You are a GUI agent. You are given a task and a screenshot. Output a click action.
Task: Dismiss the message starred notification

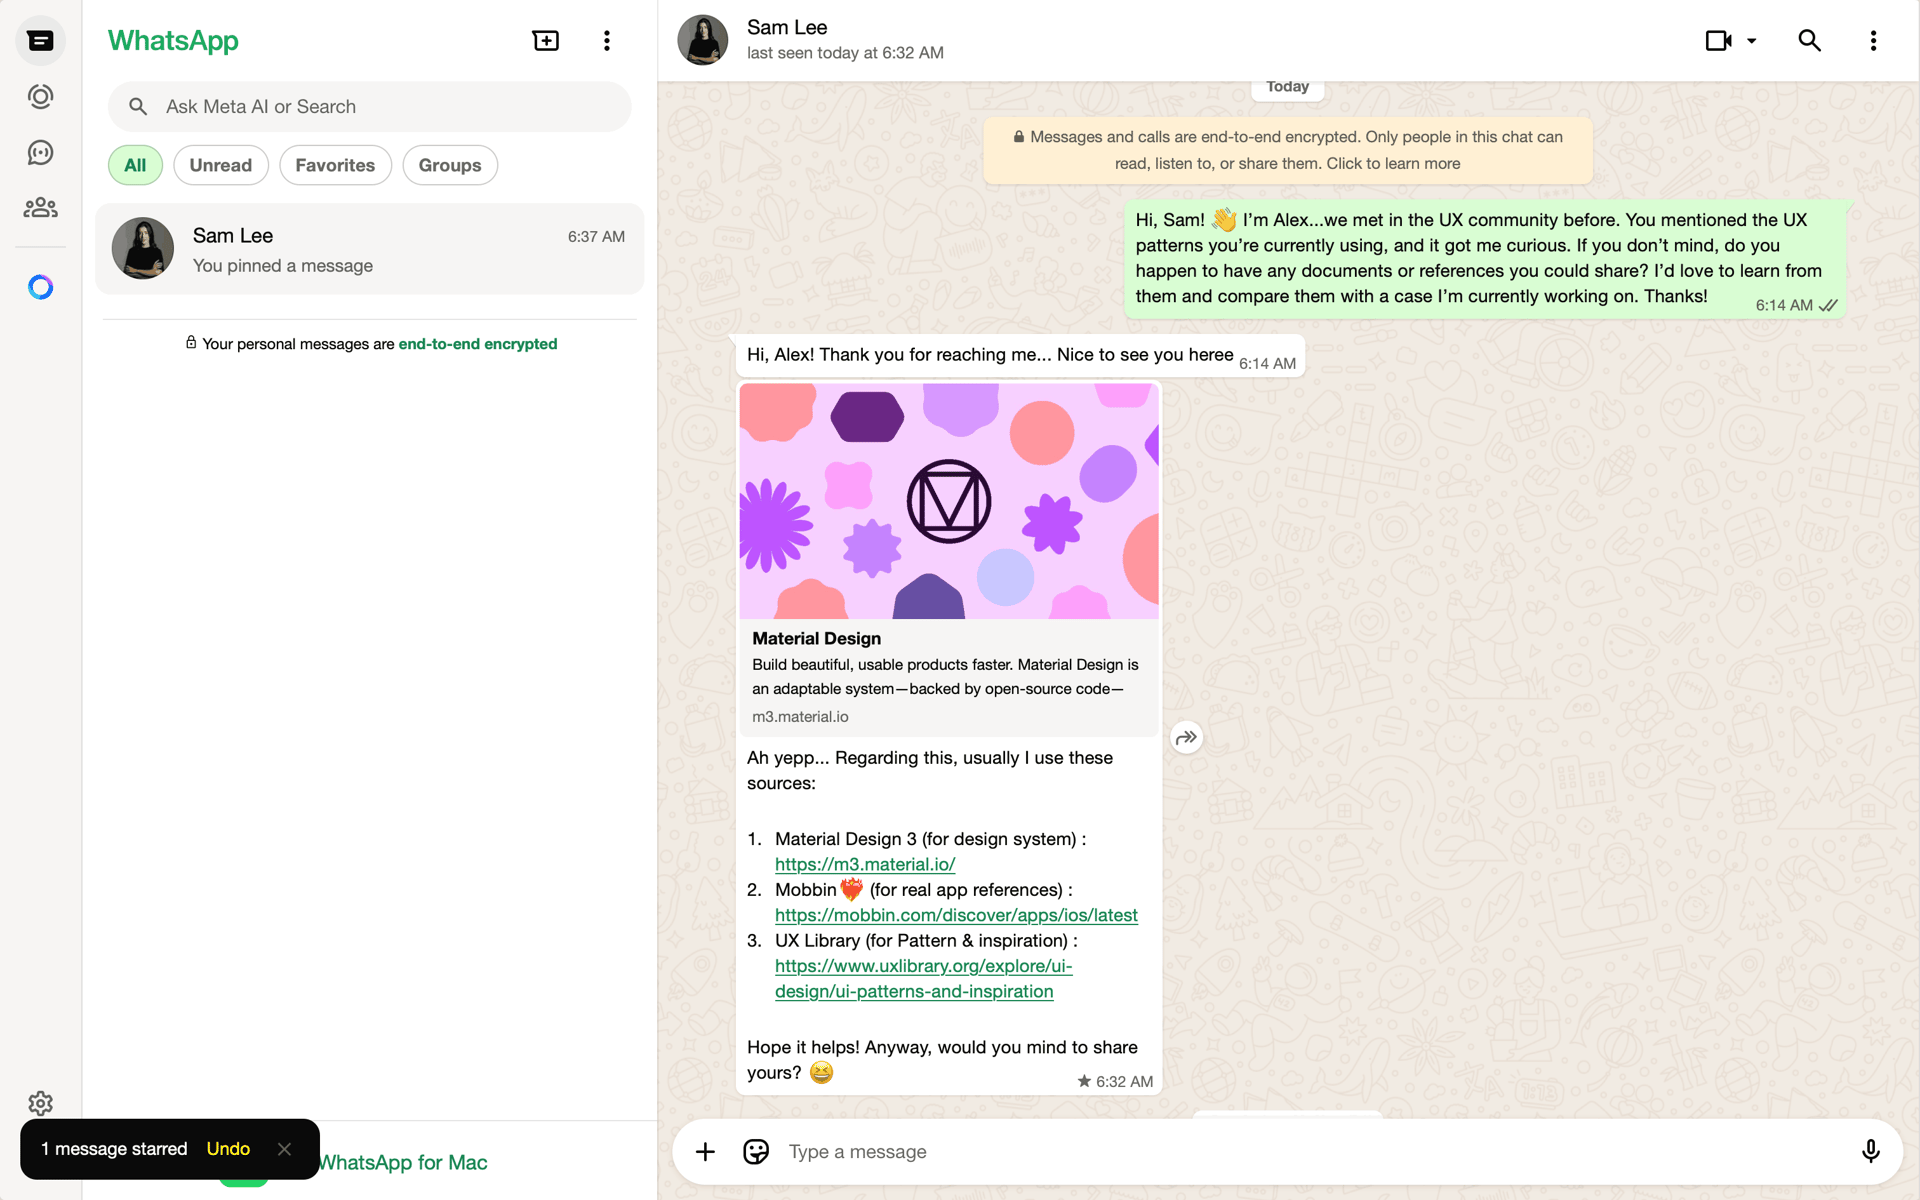tap(284, 1149)
